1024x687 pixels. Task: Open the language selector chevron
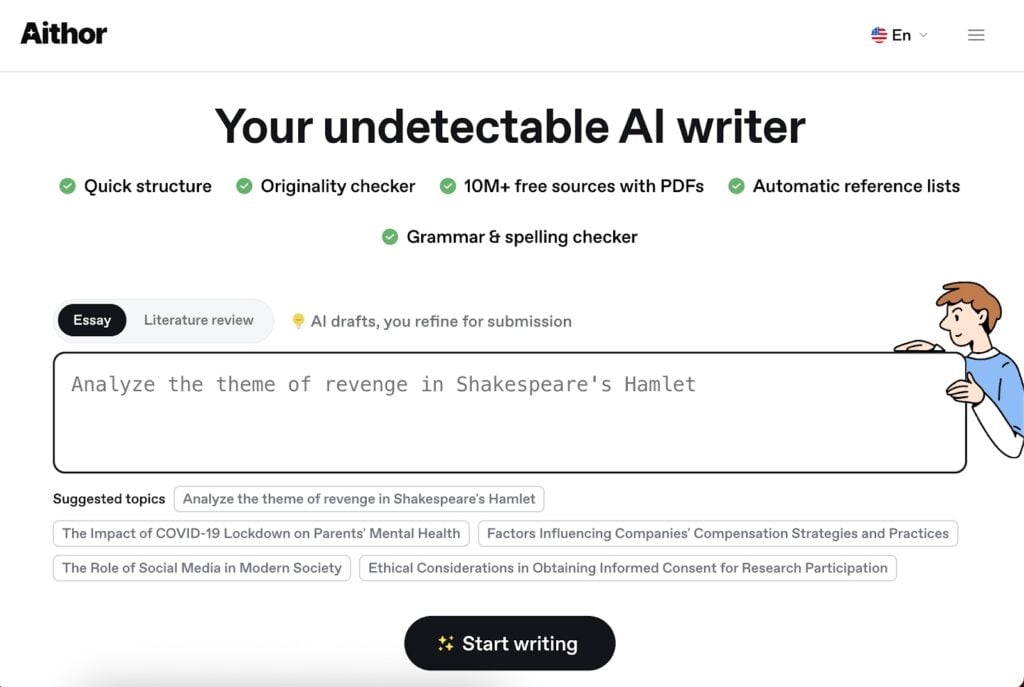coord(922,35)
